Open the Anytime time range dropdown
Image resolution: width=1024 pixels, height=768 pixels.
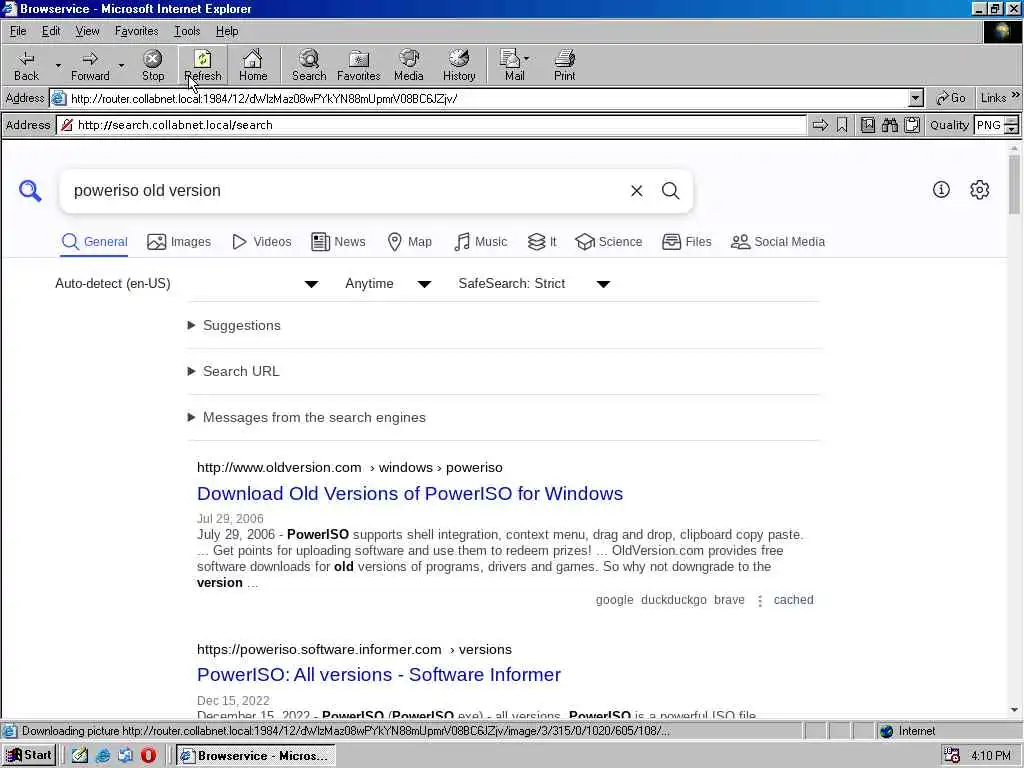pyautogui.click(x=388, y=283)
